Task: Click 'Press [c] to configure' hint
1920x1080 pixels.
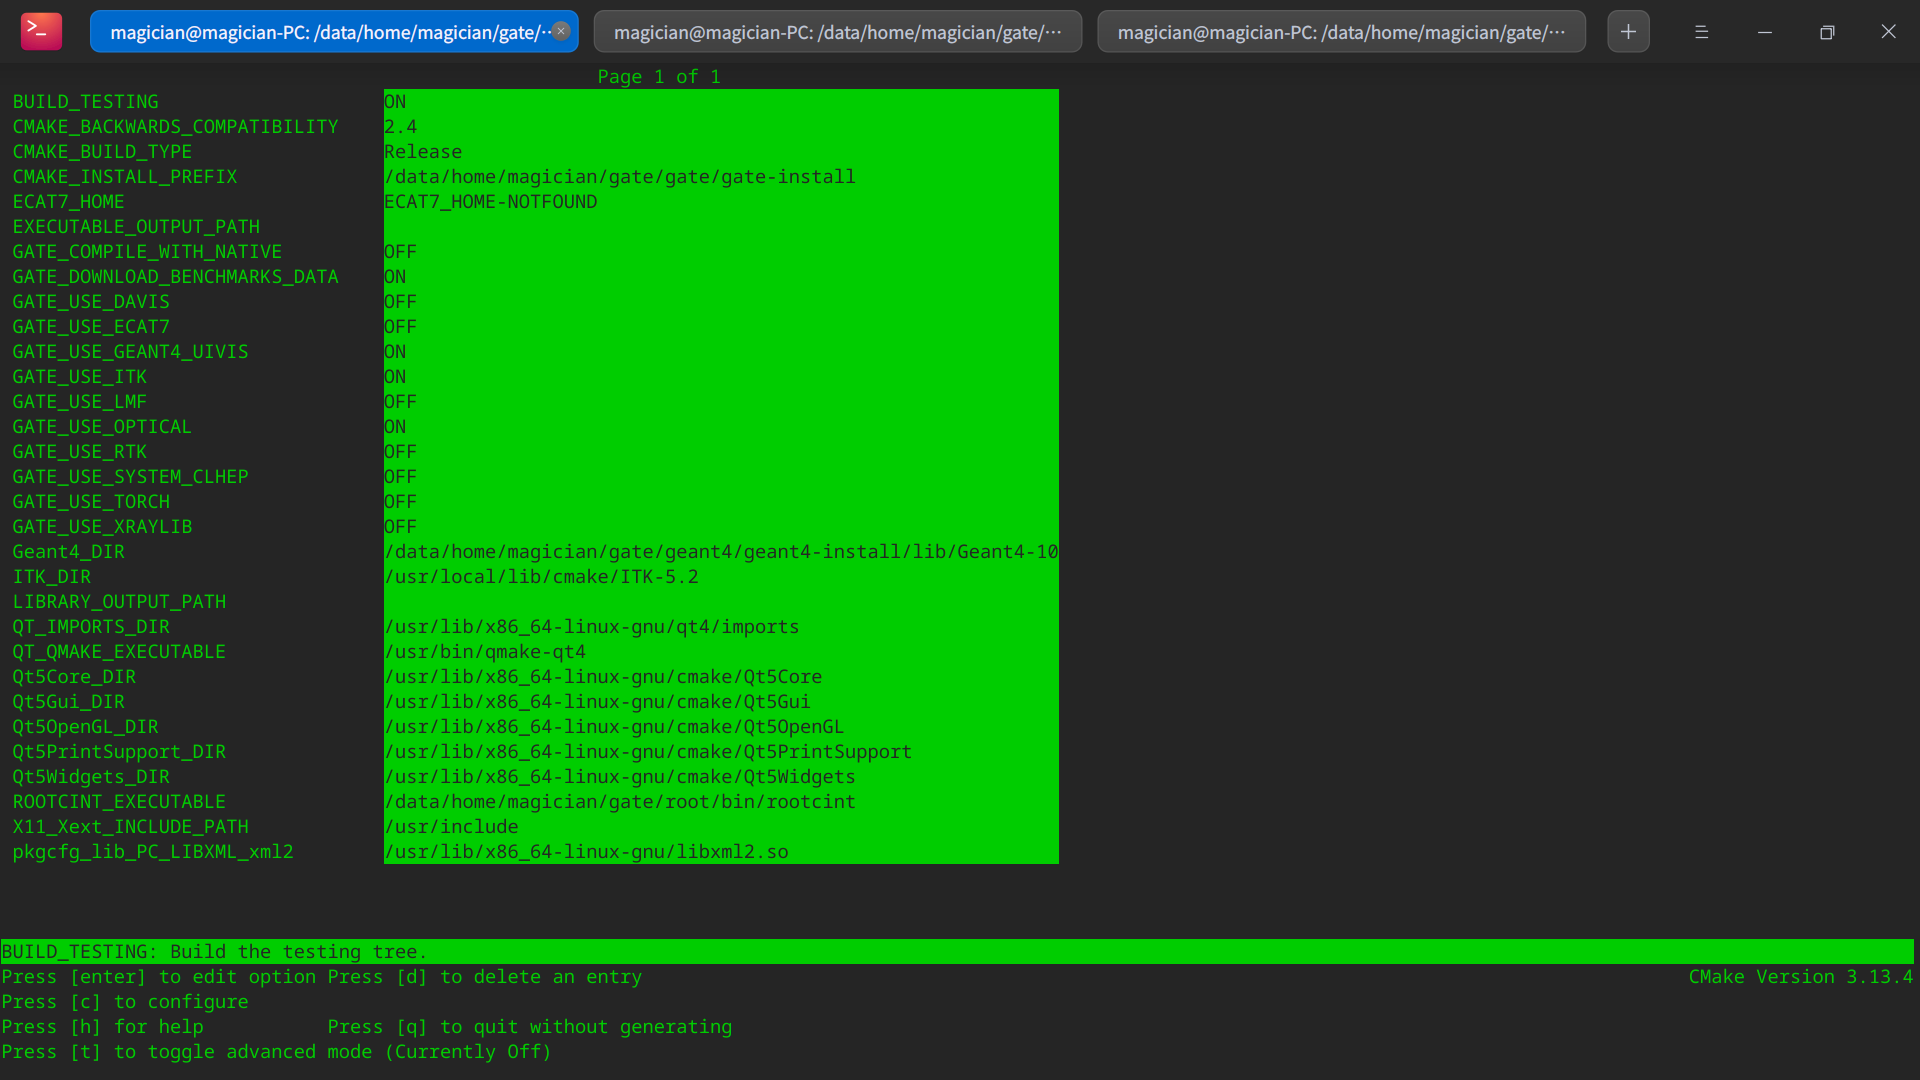Action: click(125, 1002)
